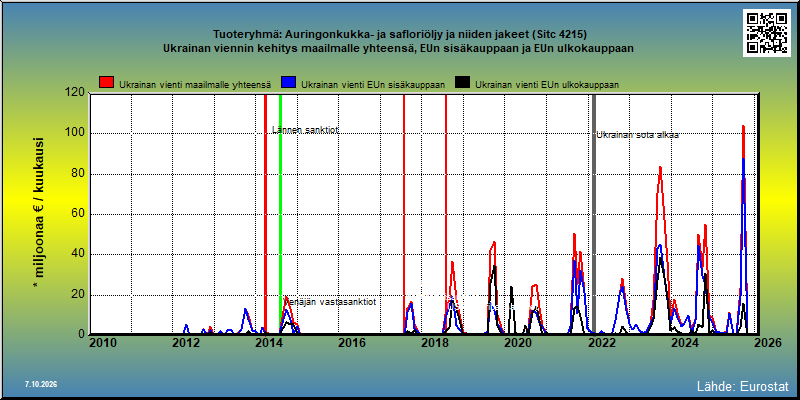Click the y-axis value '100'

[74, 133]
